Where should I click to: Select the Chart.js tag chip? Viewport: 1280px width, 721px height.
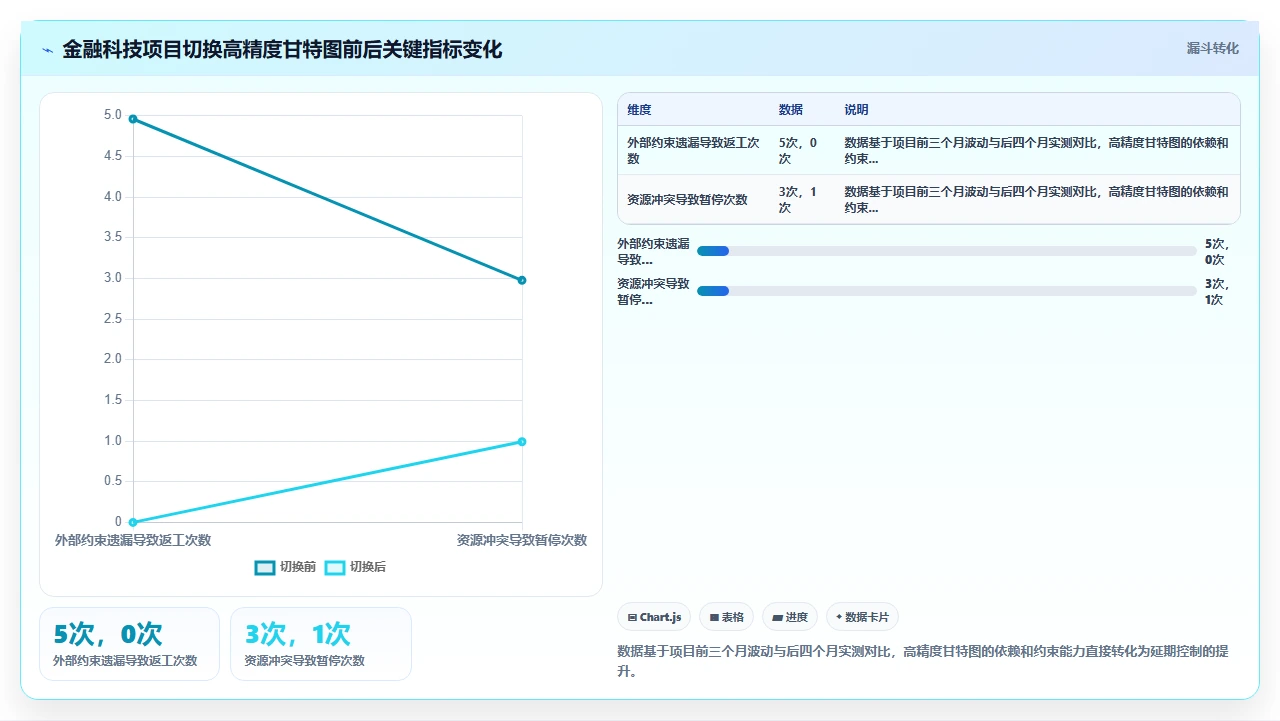click(x=654, y=617)
